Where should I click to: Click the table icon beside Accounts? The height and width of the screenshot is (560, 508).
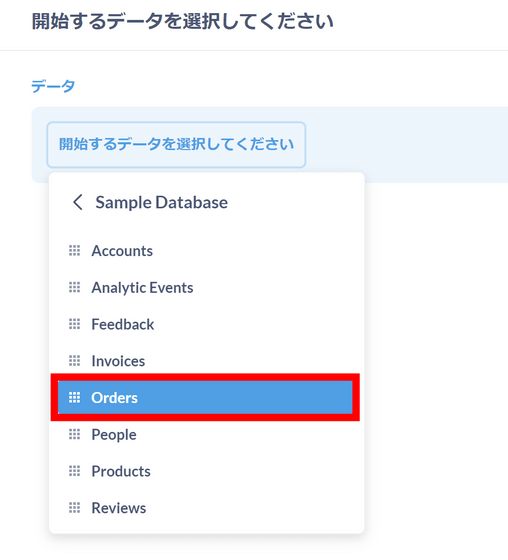pyautogui.click(x=74, y=251)
